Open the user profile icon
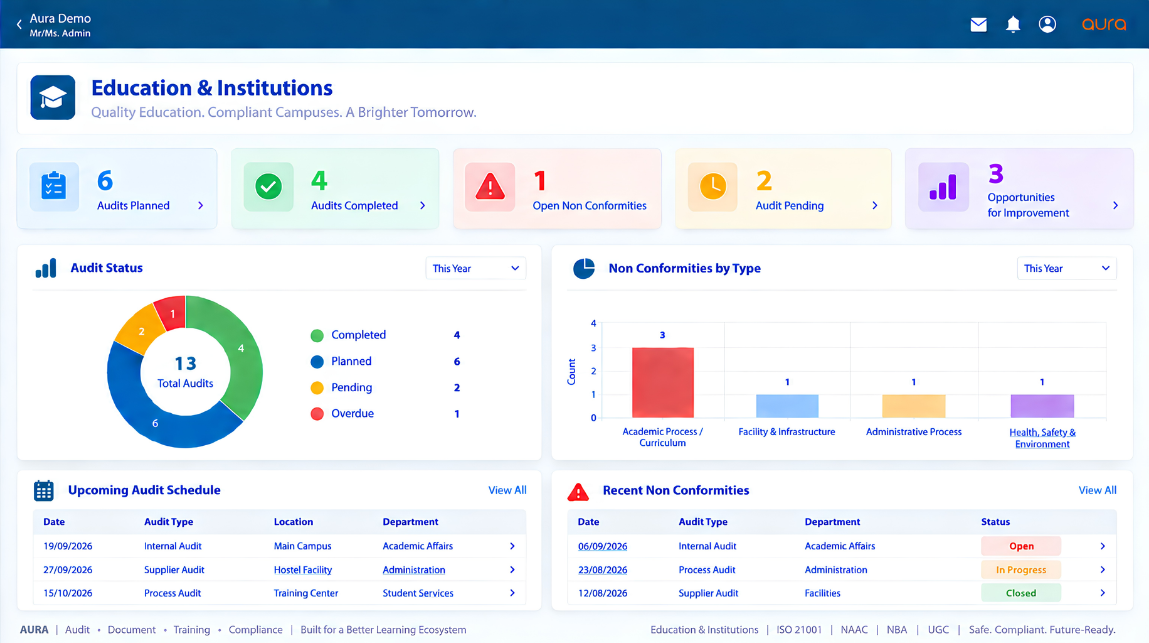1149x643 pixels. pyautogui.click(x=1047, y=24)
